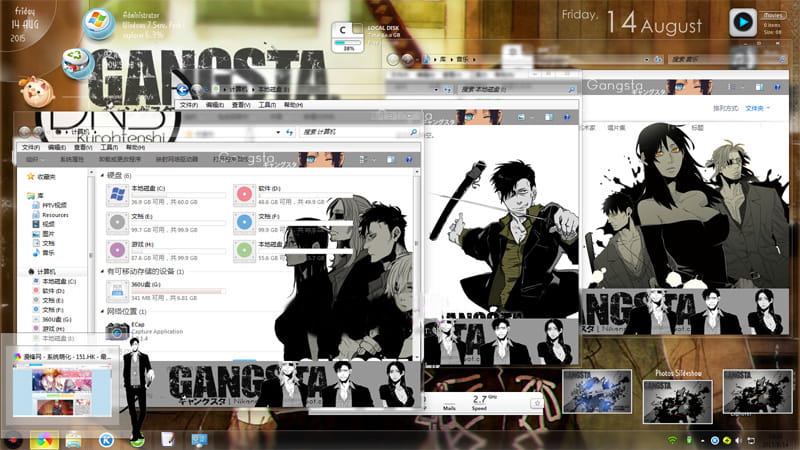
Task: Open File Explorer from the taskbar
Action: click(x=73, y=440)
